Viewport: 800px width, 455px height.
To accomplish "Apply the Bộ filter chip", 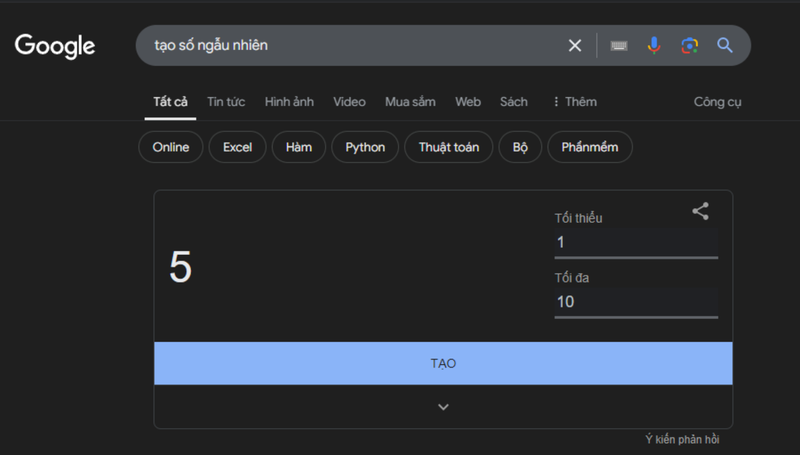I will point(520,147).
